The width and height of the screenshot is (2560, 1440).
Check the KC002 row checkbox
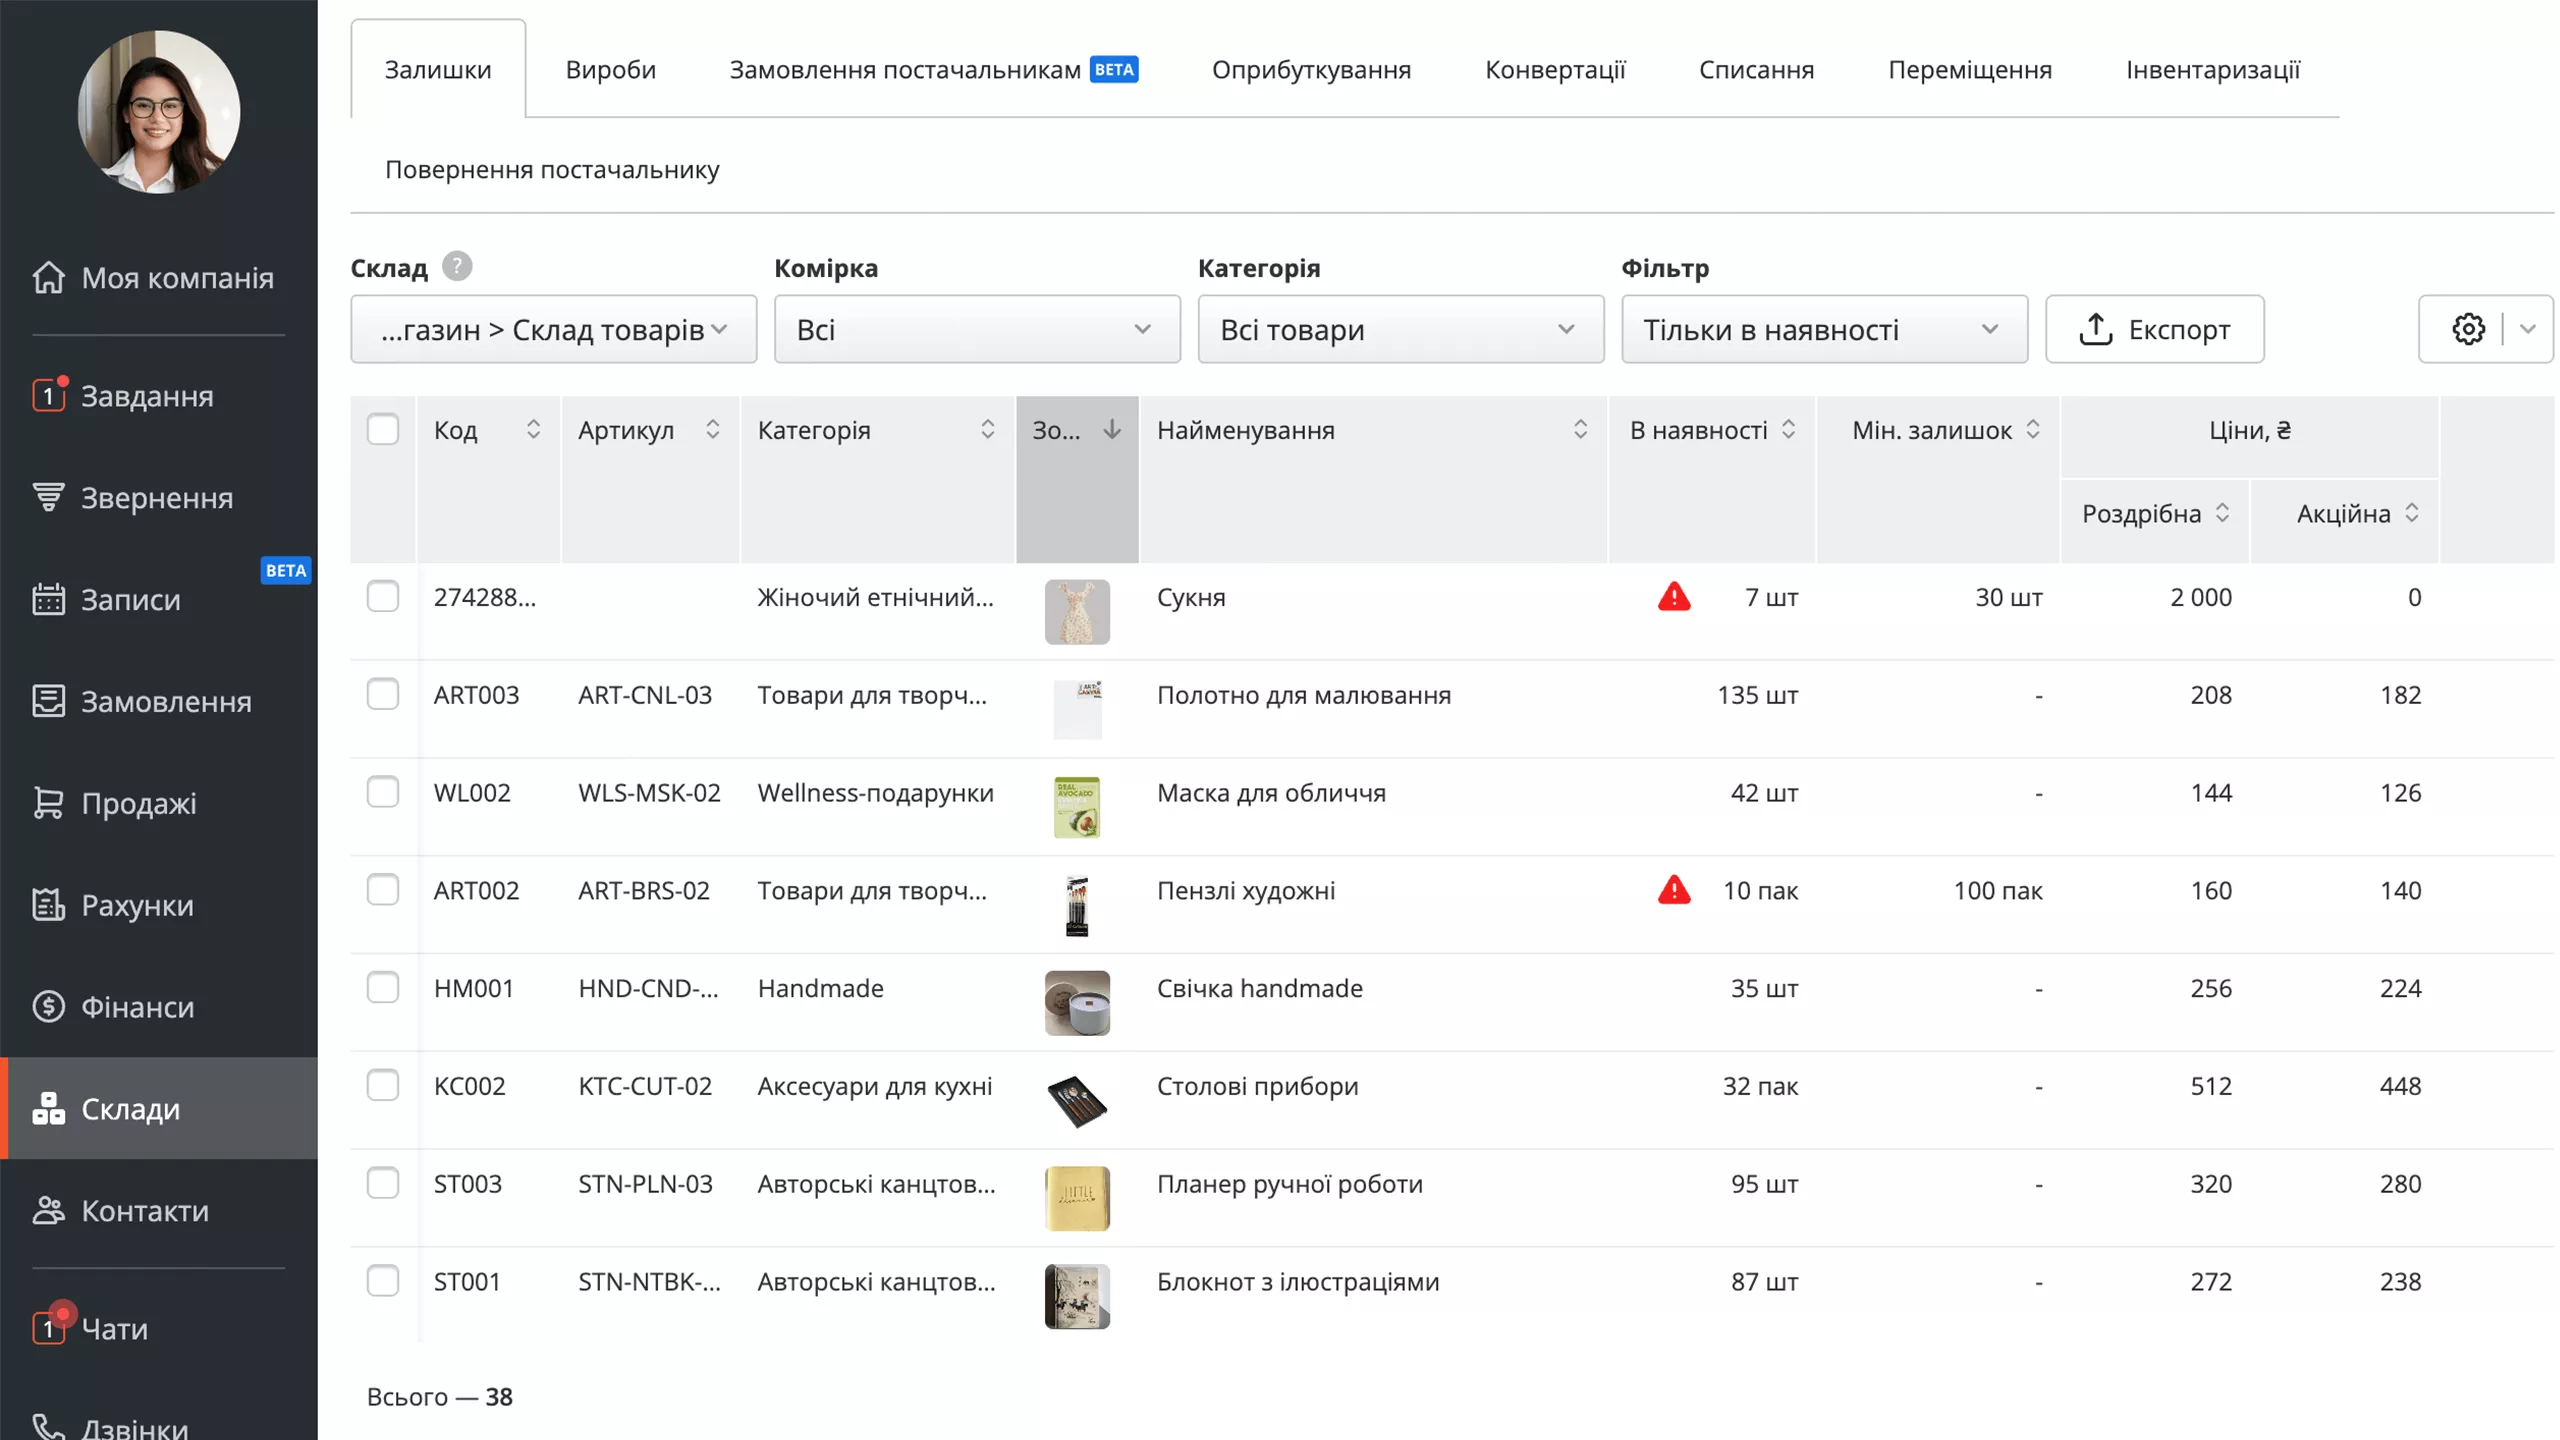click(382, 1085)
